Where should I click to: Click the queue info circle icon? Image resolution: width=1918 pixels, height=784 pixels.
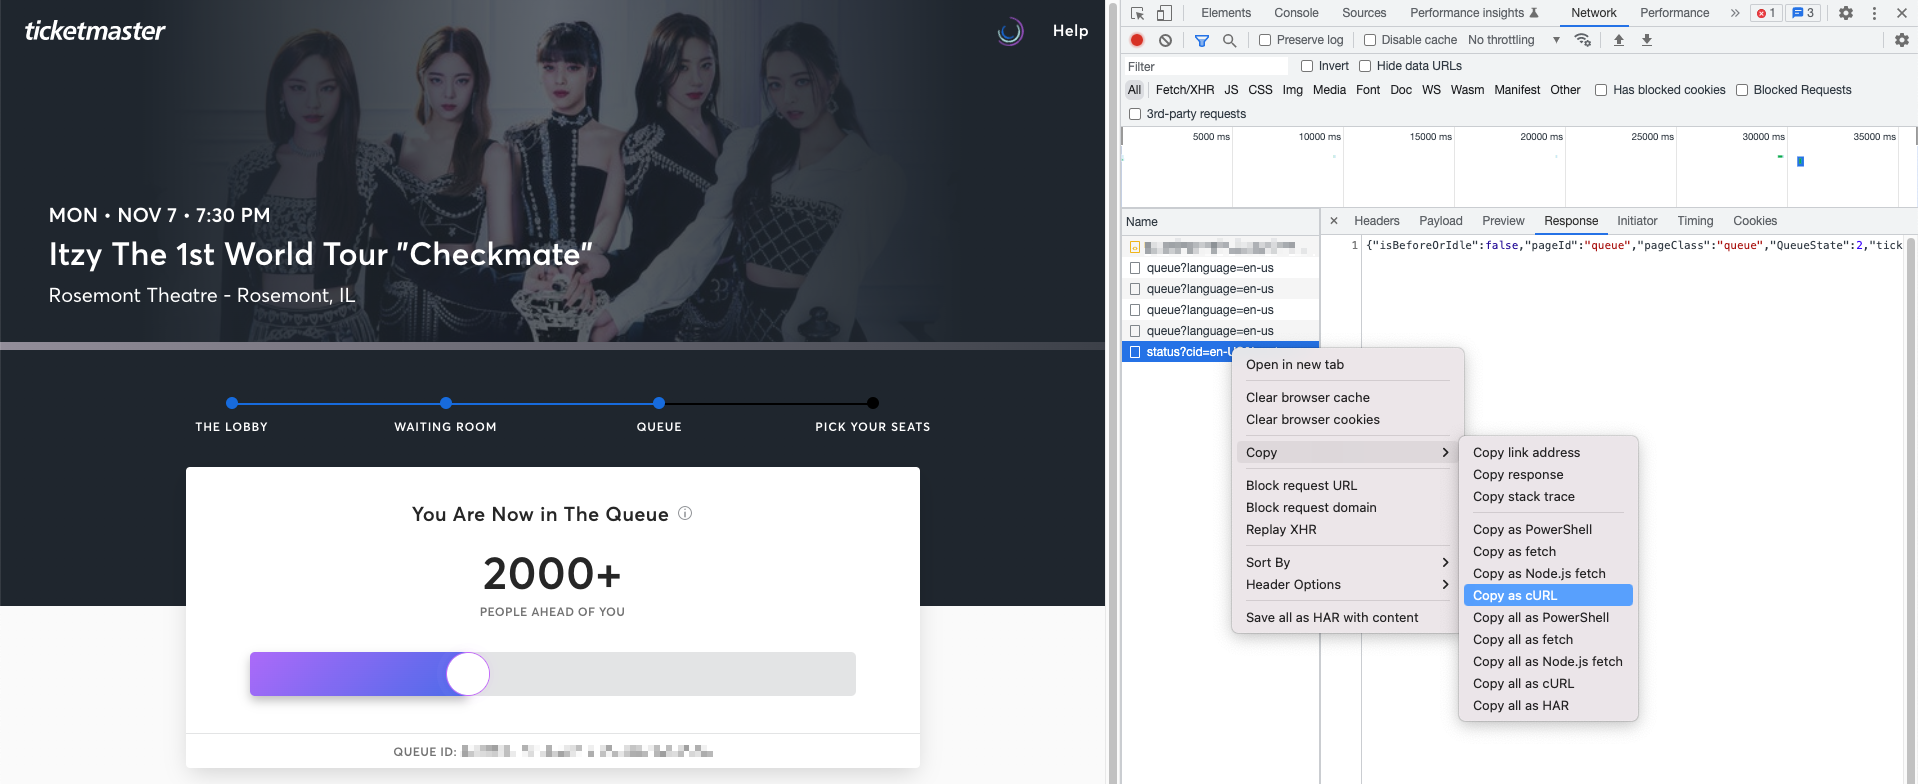[685, 513]
